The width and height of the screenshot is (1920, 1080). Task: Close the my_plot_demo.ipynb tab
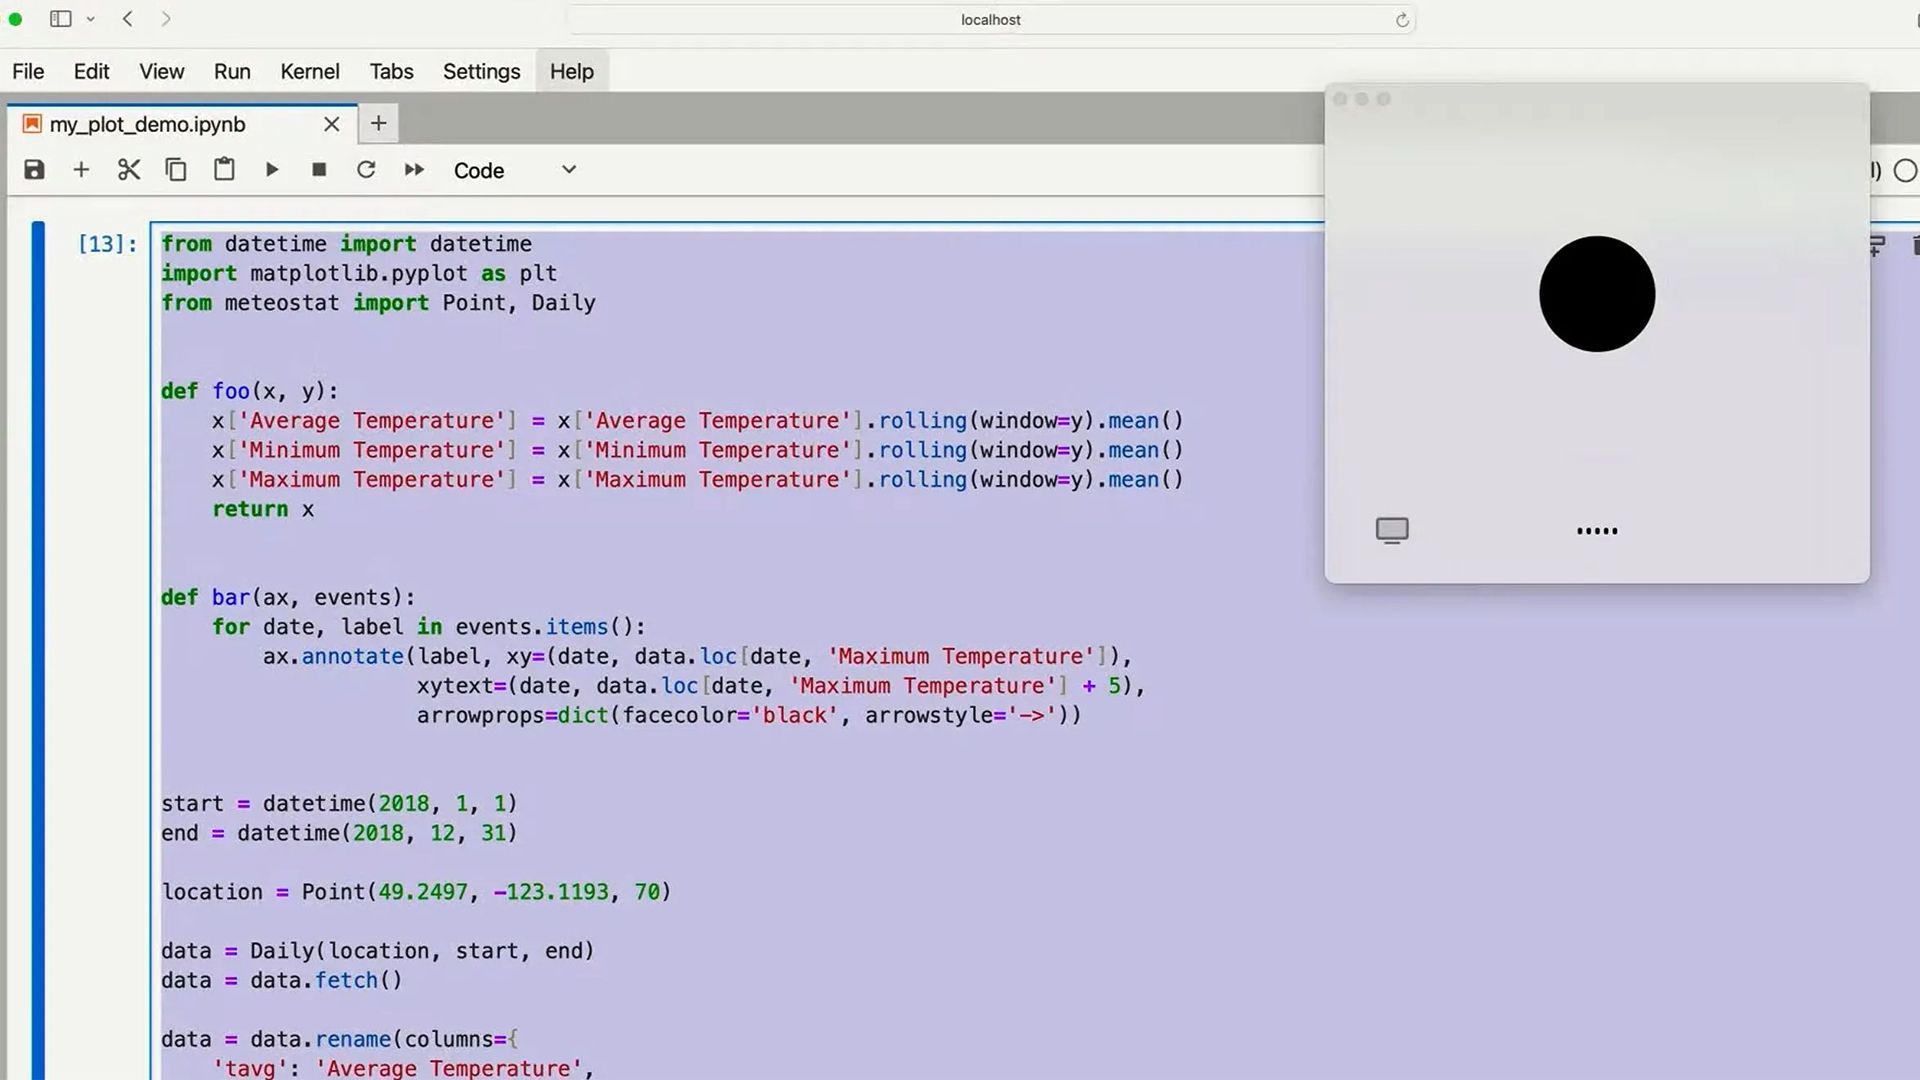pos(332,124)
